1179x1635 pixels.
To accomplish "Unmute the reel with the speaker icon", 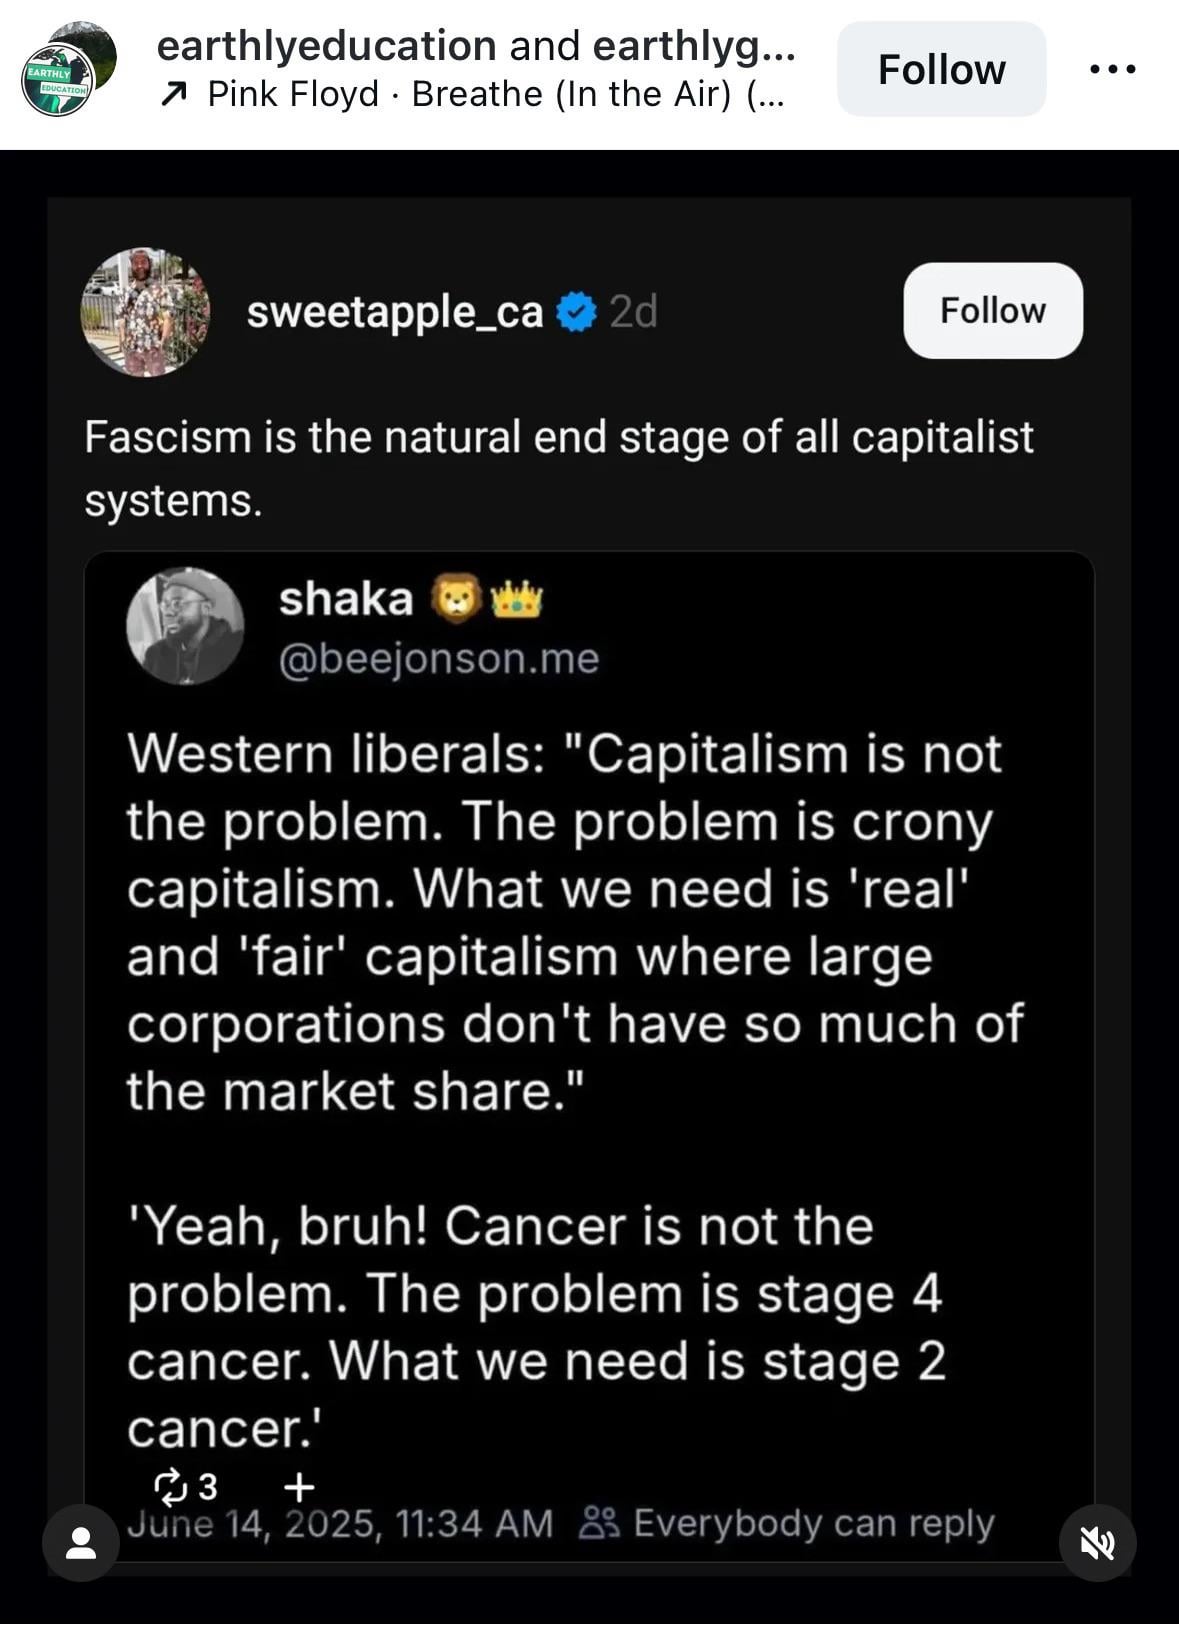I will tap(1097, 1543).
